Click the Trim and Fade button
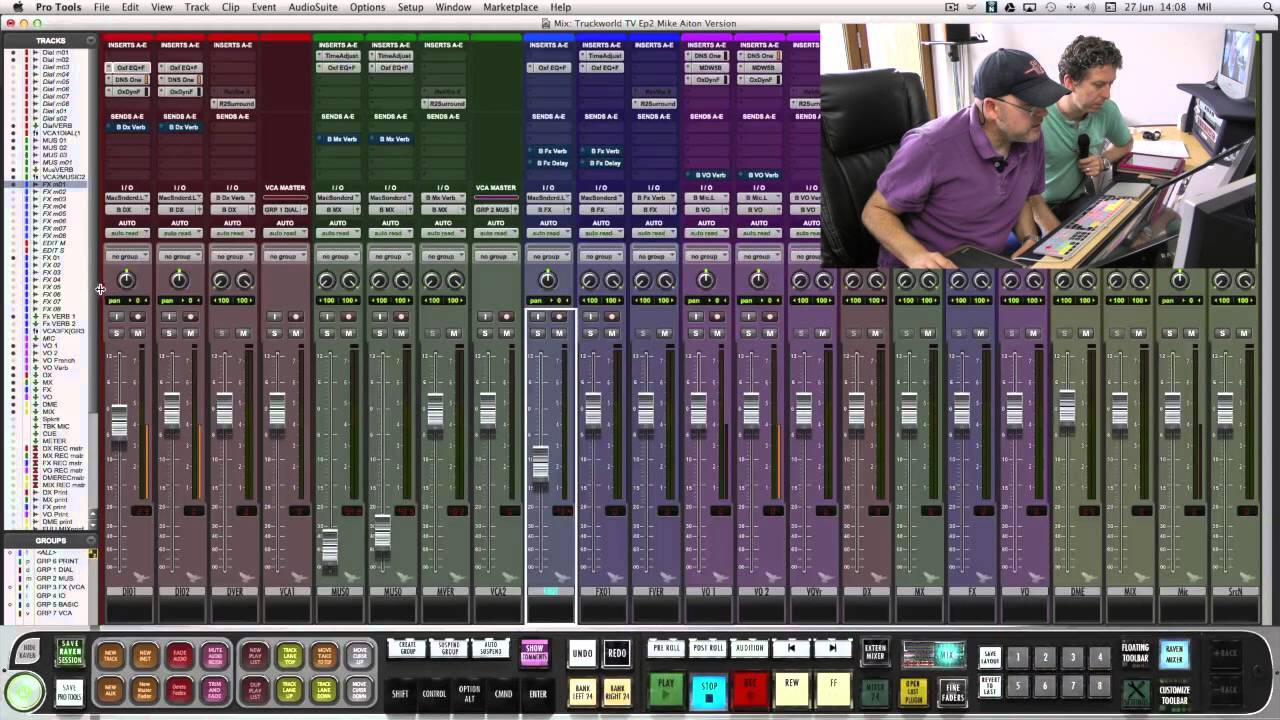 213,689
